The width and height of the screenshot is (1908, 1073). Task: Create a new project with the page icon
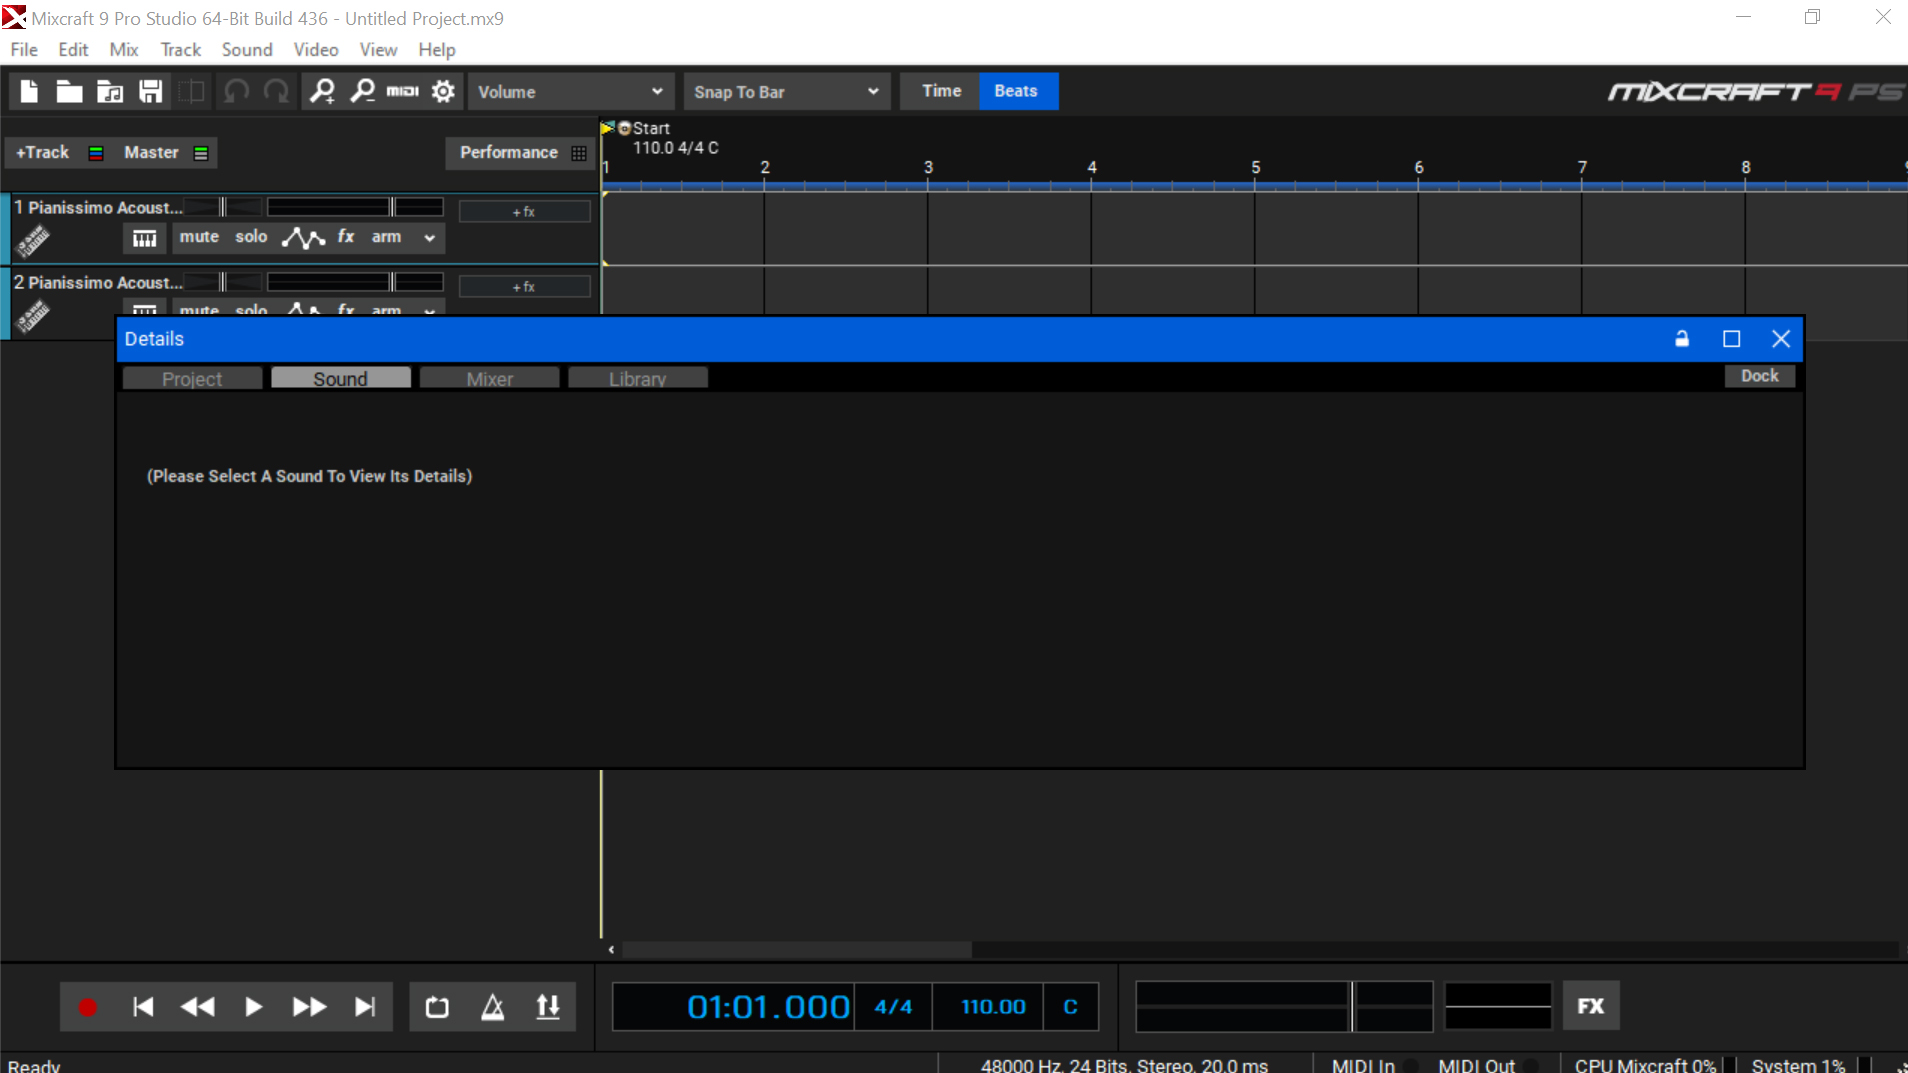pyautogui.click(x=29, y=92)
